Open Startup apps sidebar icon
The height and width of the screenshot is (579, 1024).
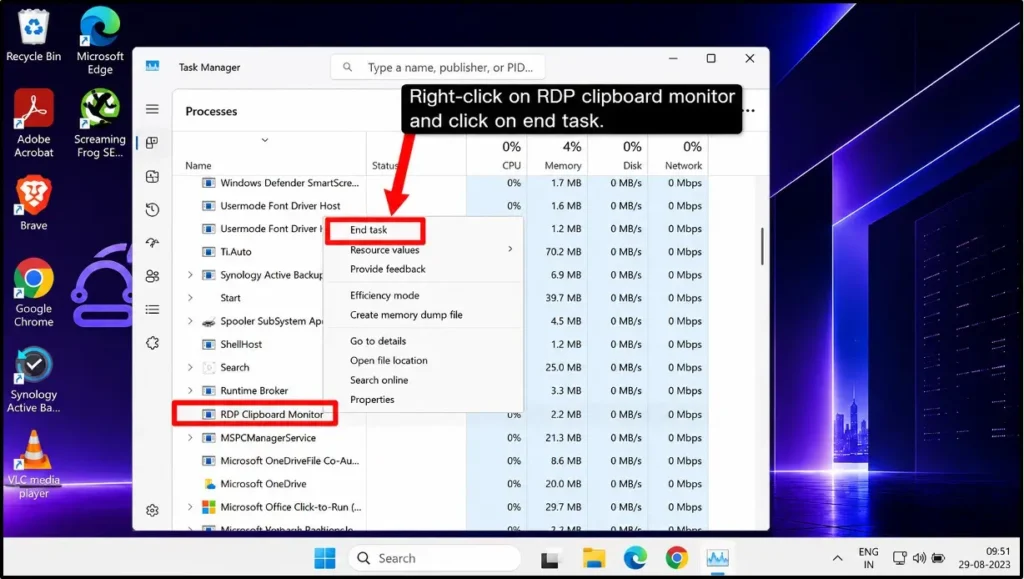pyautogui.click(x=152, y=243)
